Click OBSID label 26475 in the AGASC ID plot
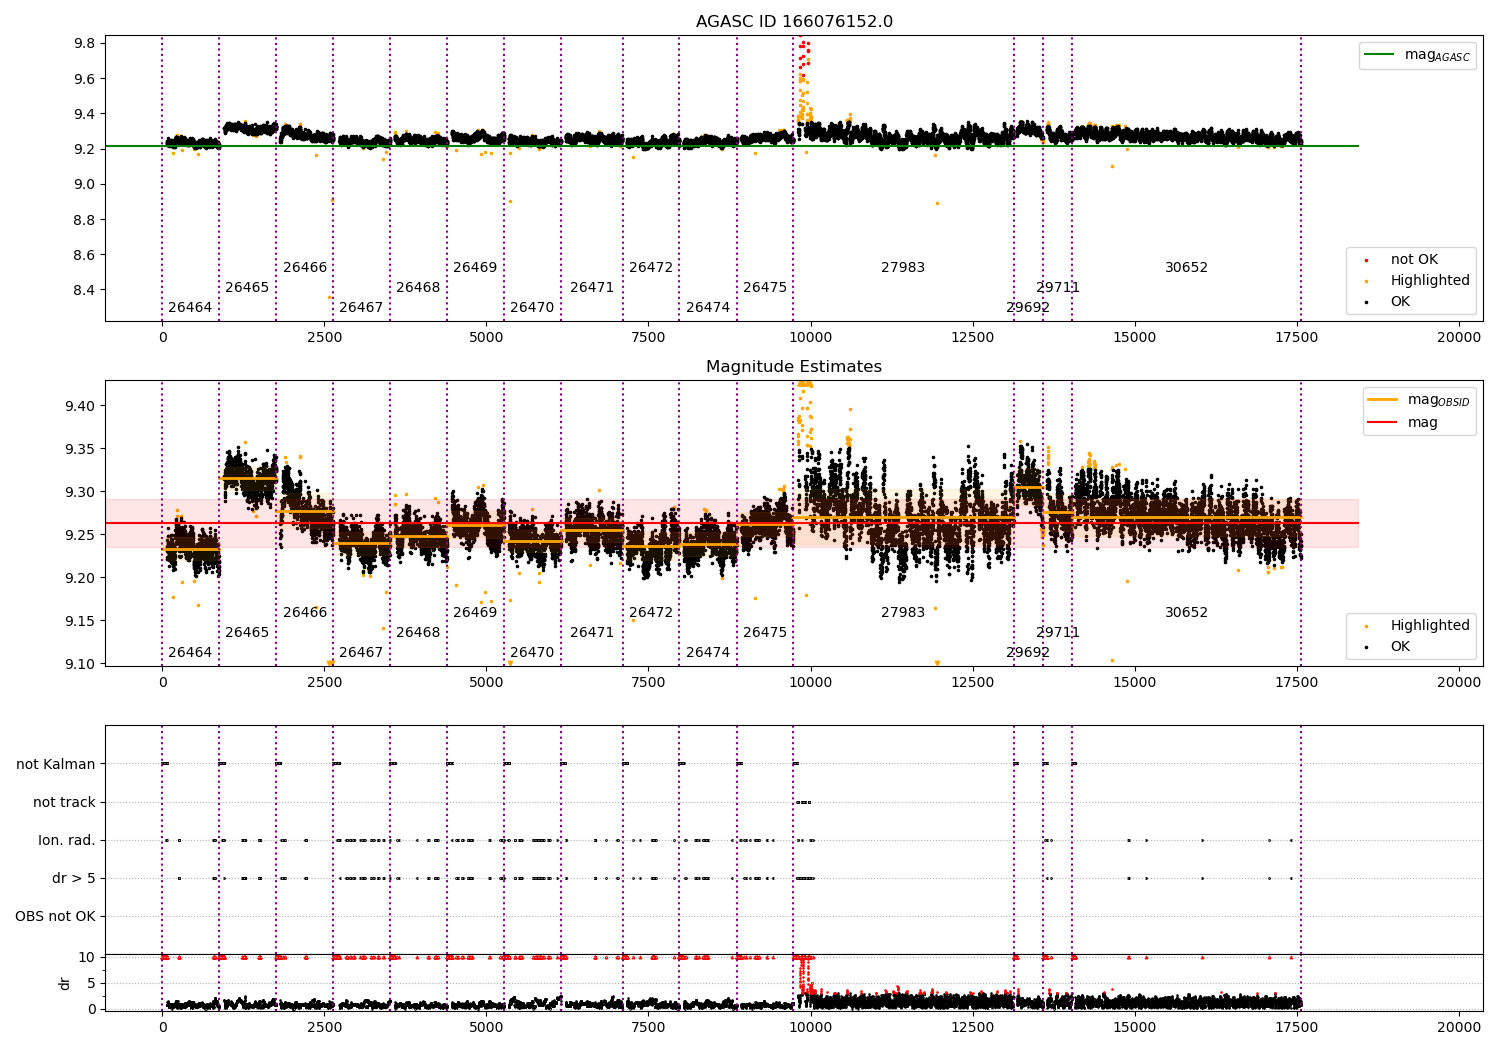The height and width of the screenshot is (1050, 1500). click(x=765, y=288)
